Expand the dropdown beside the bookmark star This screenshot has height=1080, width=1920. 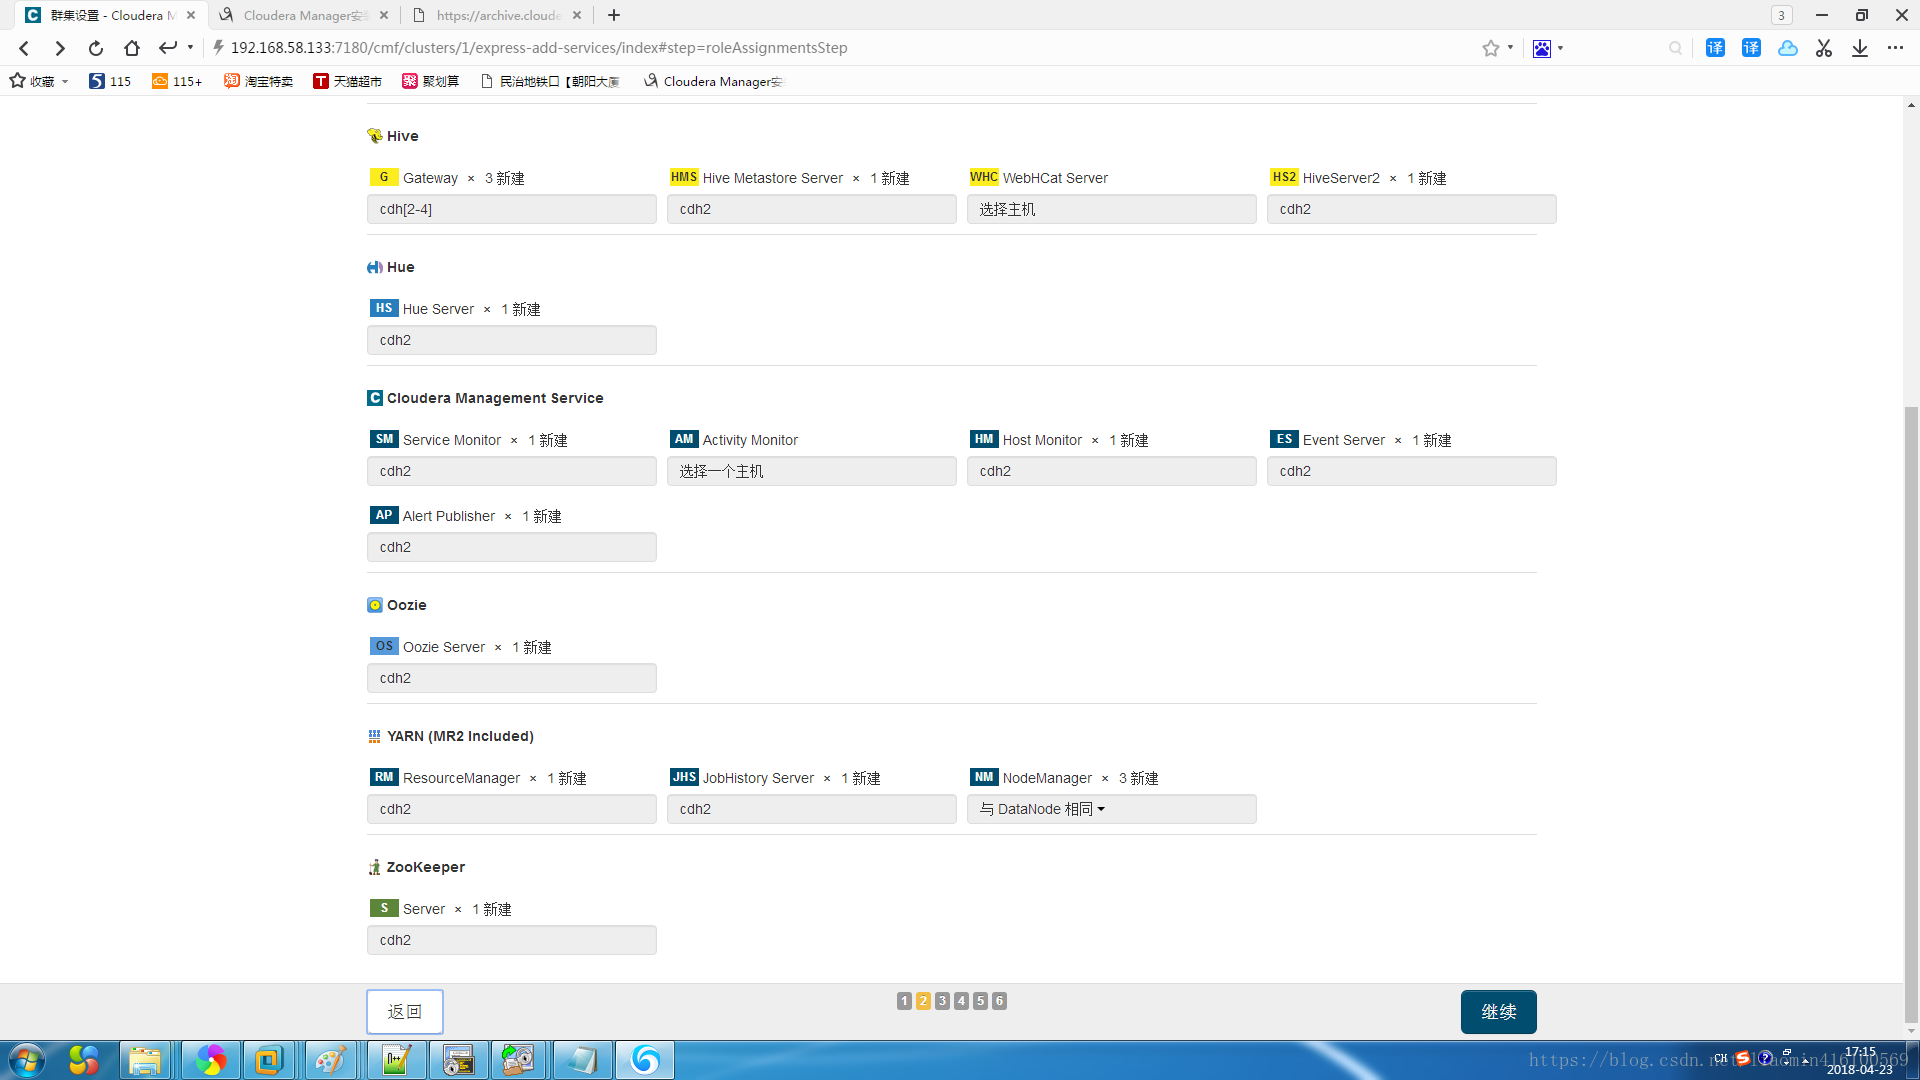[x=1510, y=48]
